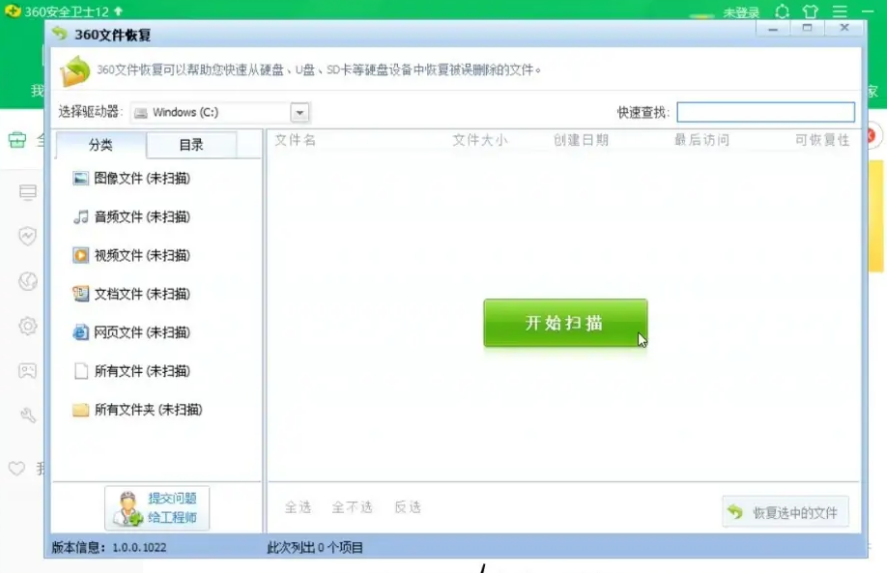Click the green 开始扫描 button
Screen dimensions: 887x573
565,322
